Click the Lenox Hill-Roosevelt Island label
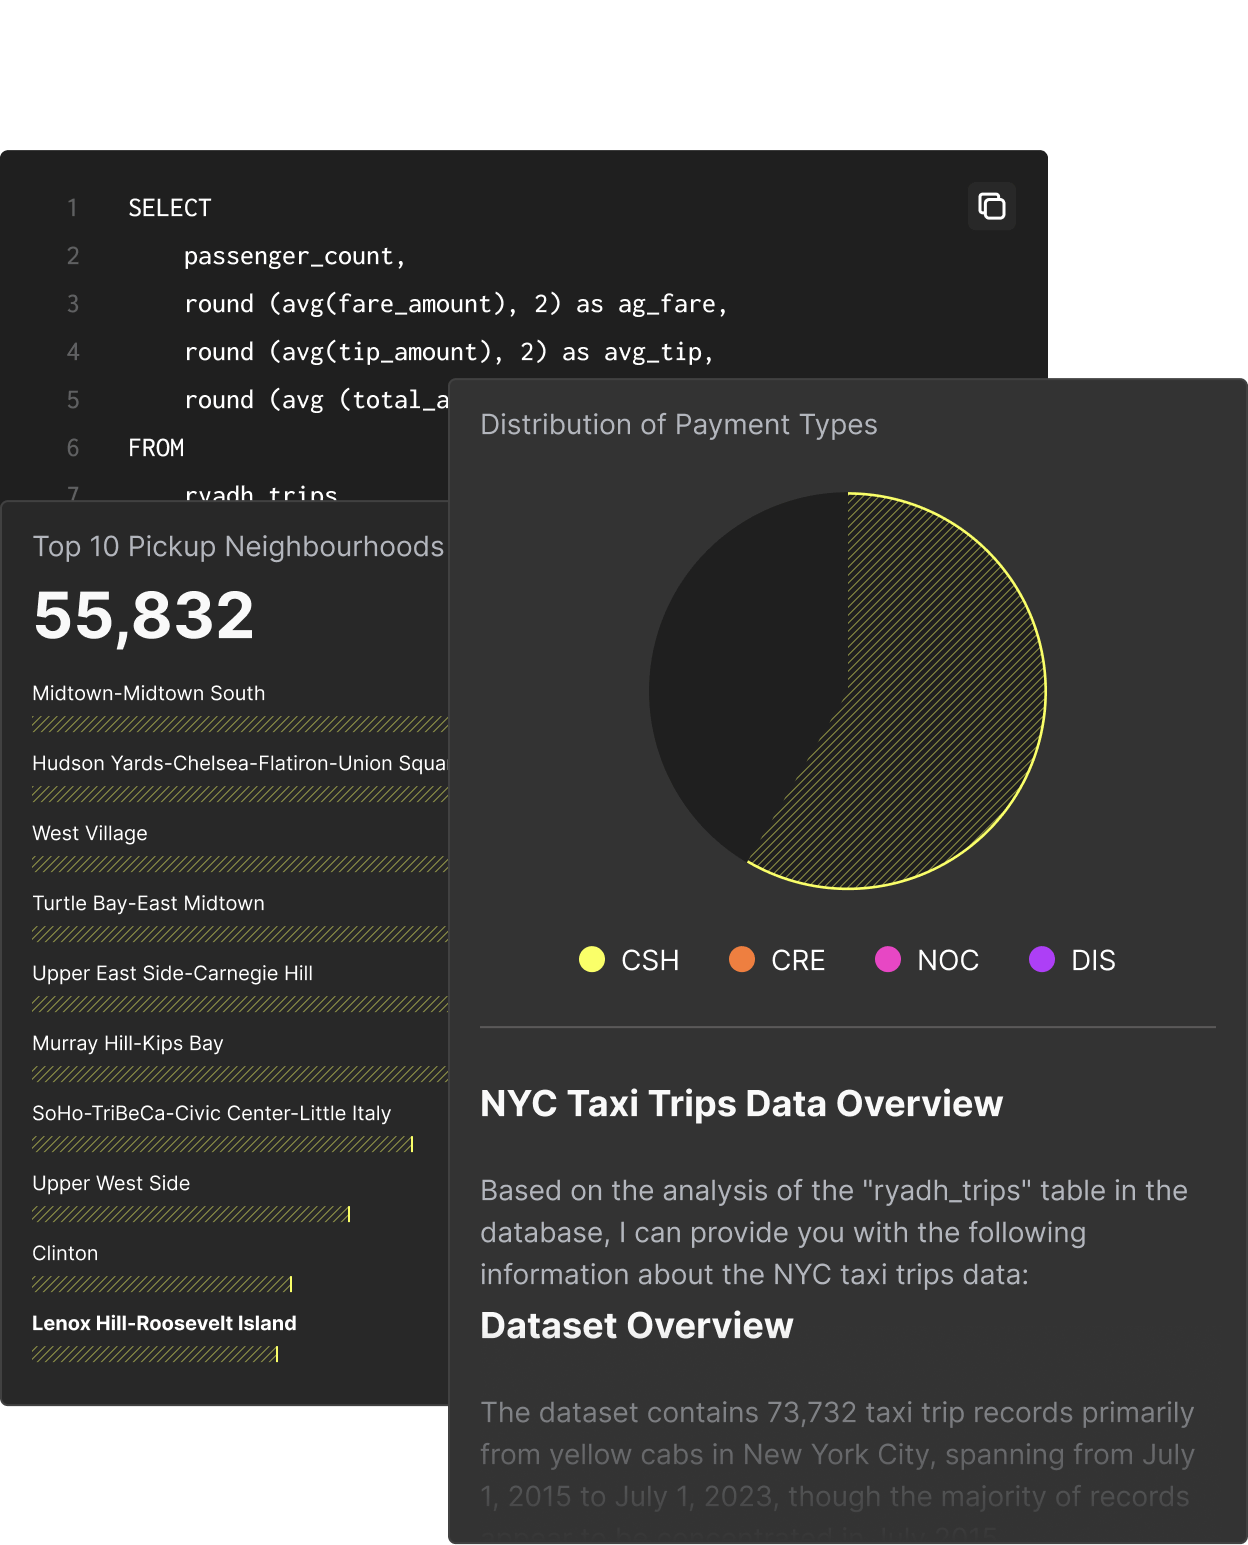This screenshot has width=1248, height=1545. pyautogui.click(x=164, y=1323)
